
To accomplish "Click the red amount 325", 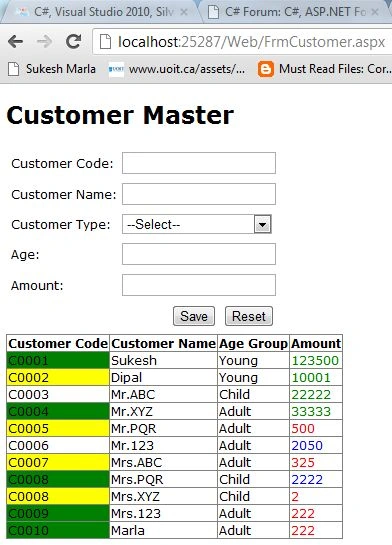I will coord(303,463).
